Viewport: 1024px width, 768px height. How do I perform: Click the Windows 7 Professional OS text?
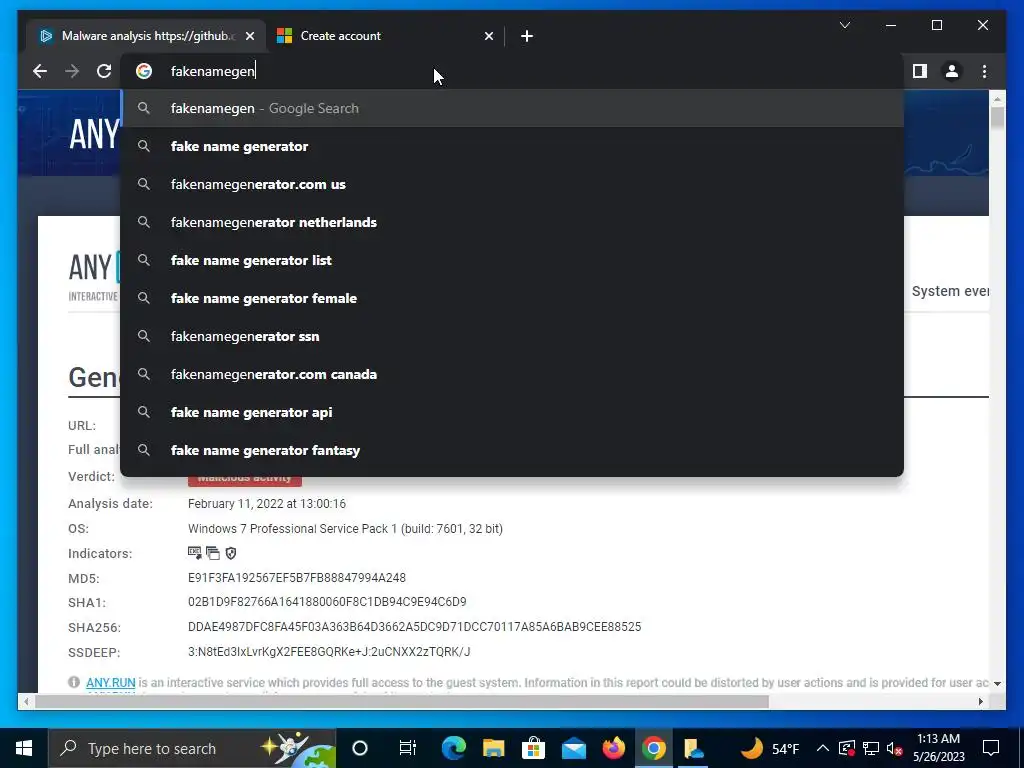tap(345, 528)
